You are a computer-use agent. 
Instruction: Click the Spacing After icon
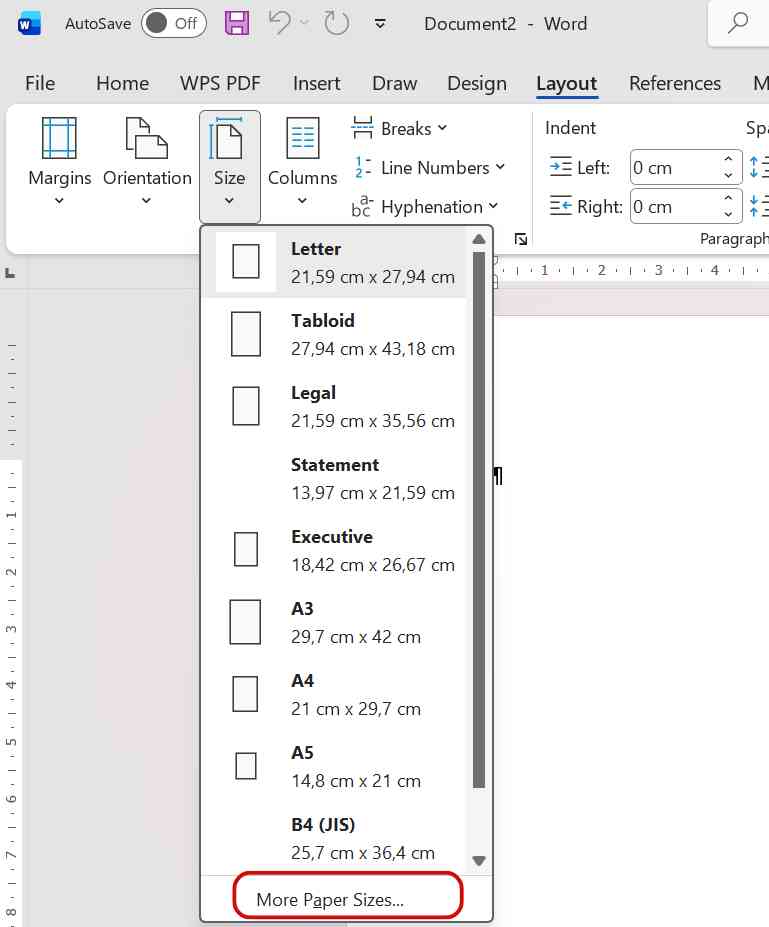click(758, 206)
